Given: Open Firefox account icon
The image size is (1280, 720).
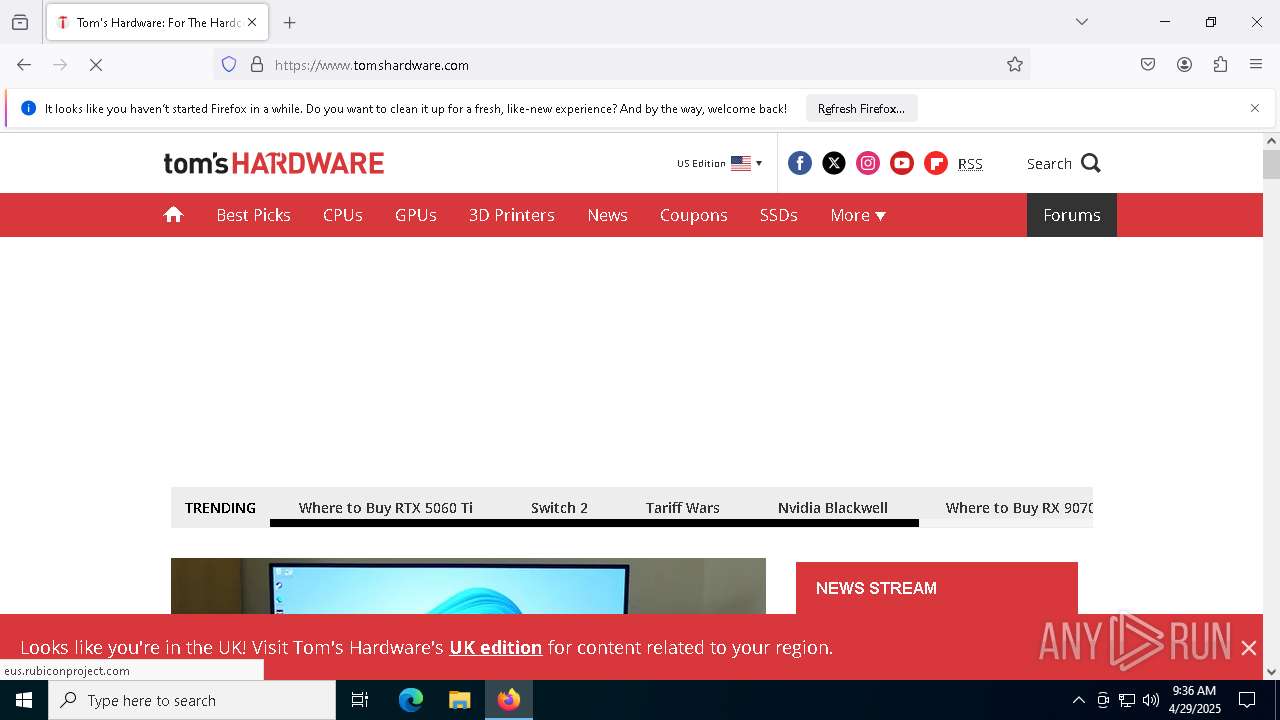Looking at the screenshot, I should (1184, 65).
